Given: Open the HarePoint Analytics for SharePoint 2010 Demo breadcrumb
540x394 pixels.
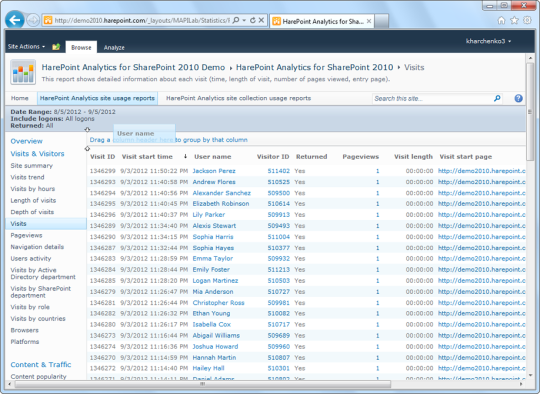Looking at the screenshot, I should pos(133,68).
